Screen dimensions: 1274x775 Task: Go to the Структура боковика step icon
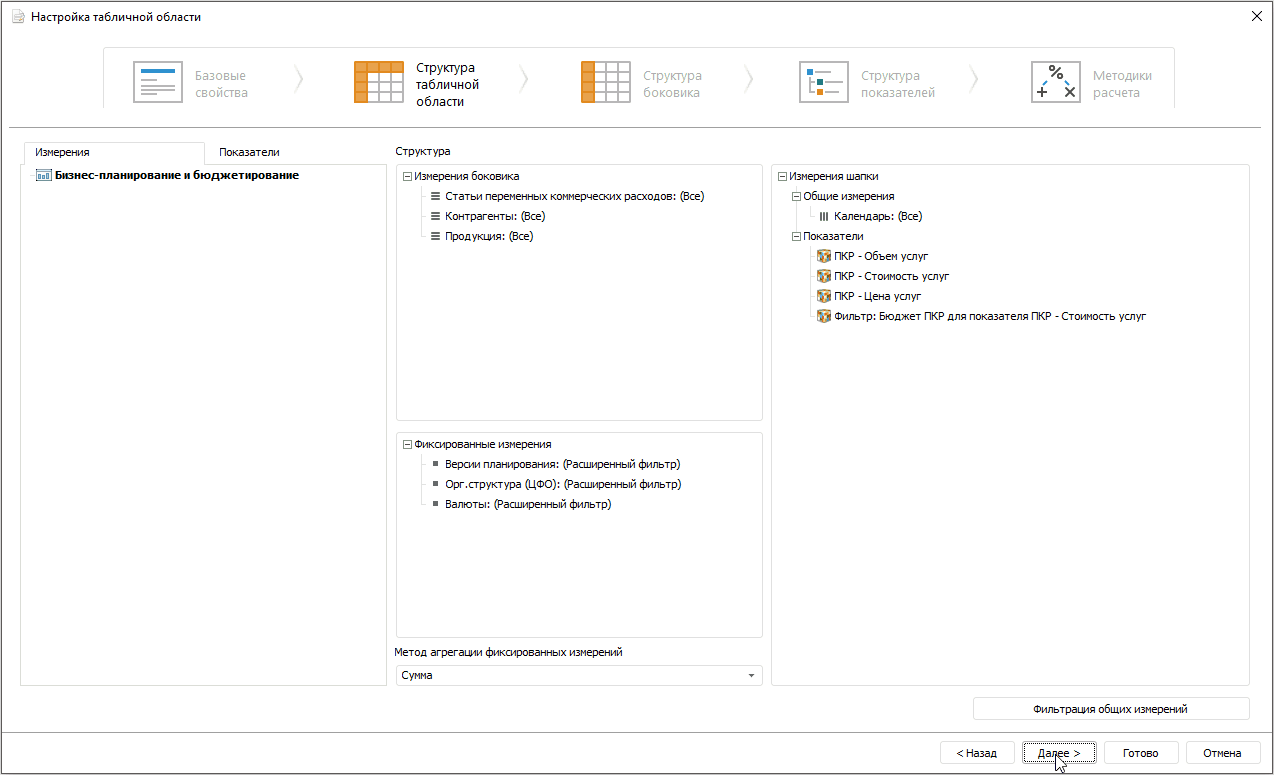click(x=606, y=83)
